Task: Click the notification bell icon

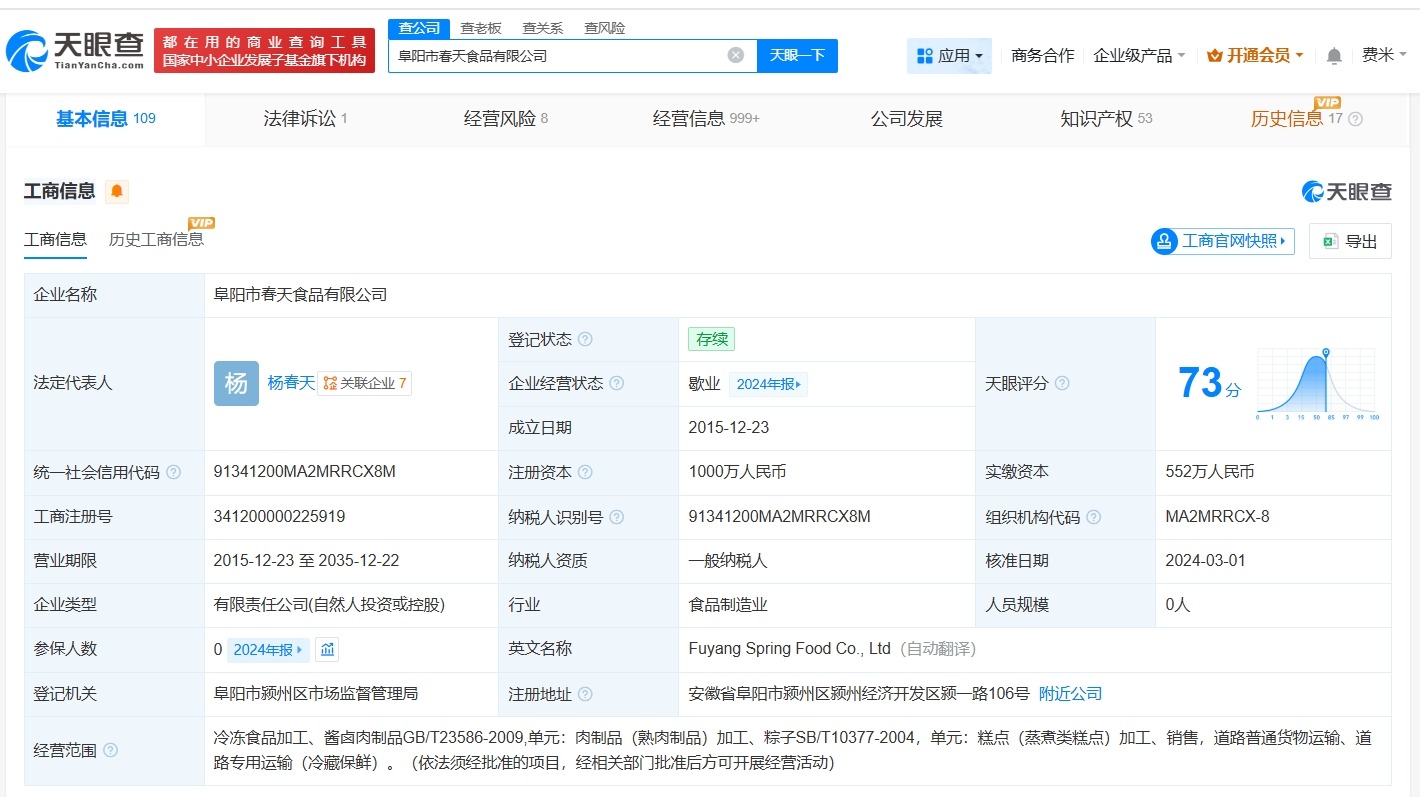Action: [1333, 56]
